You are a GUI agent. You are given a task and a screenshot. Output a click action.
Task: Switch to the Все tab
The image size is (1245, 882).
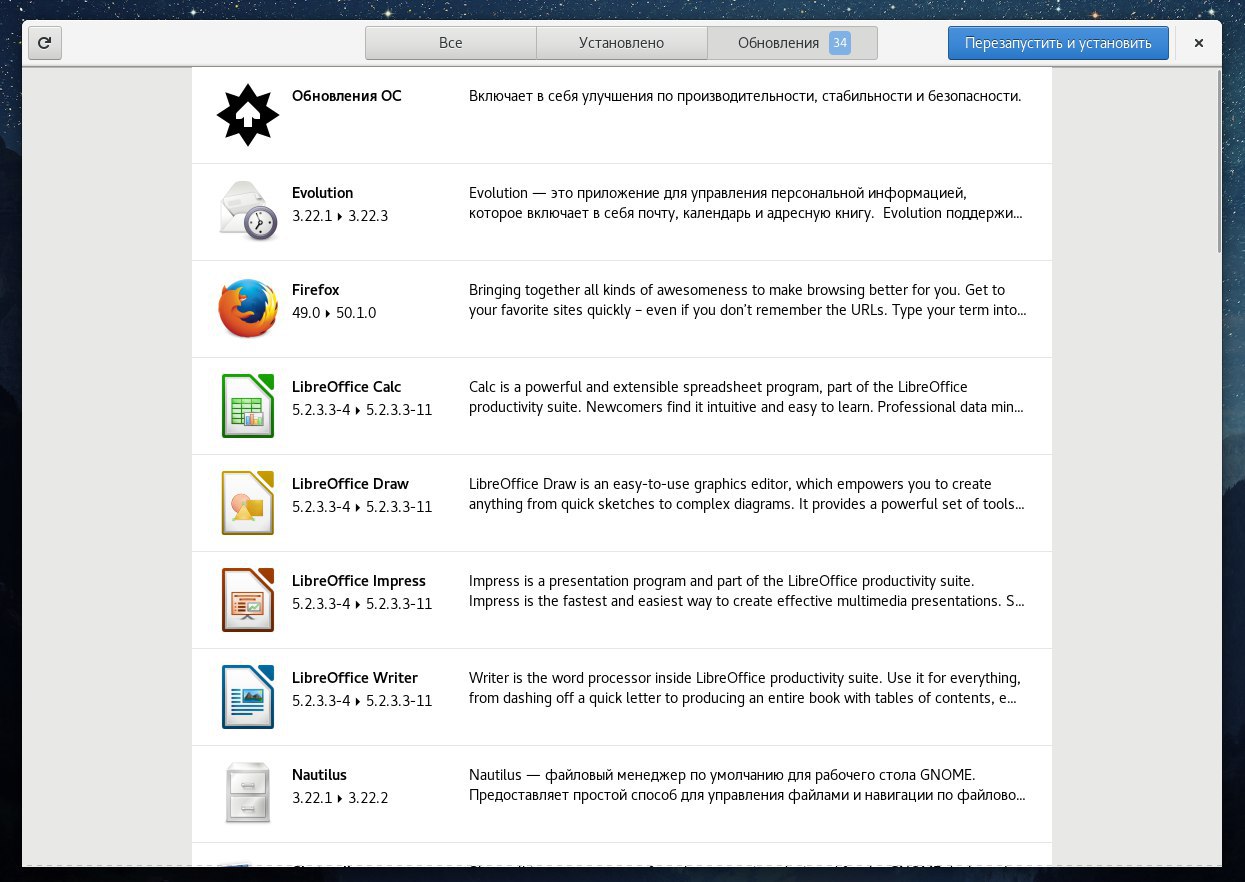click(450, 43)
